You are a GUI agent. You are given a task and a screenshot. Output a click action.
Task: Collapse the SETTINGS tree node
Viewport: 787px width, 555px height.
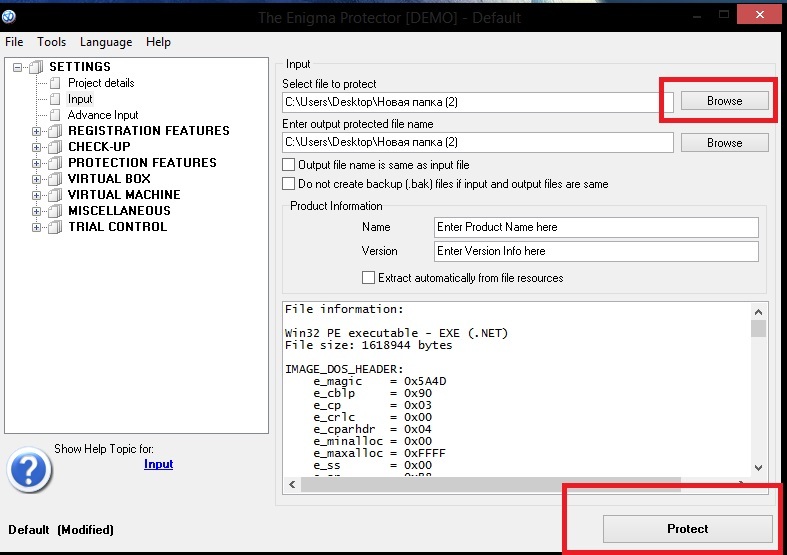coord(18,67)
